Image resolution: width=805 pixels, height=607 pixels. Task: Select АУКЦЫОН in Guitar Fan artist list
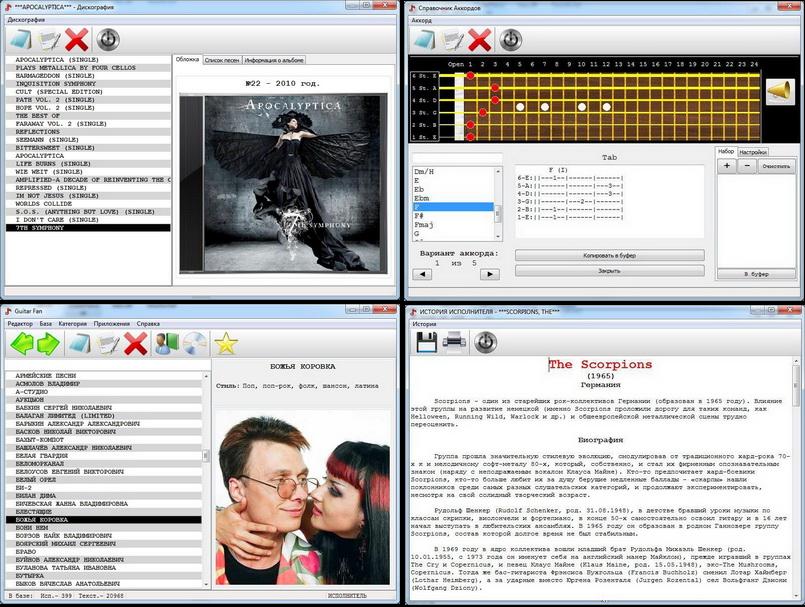[x=104, y=400]
